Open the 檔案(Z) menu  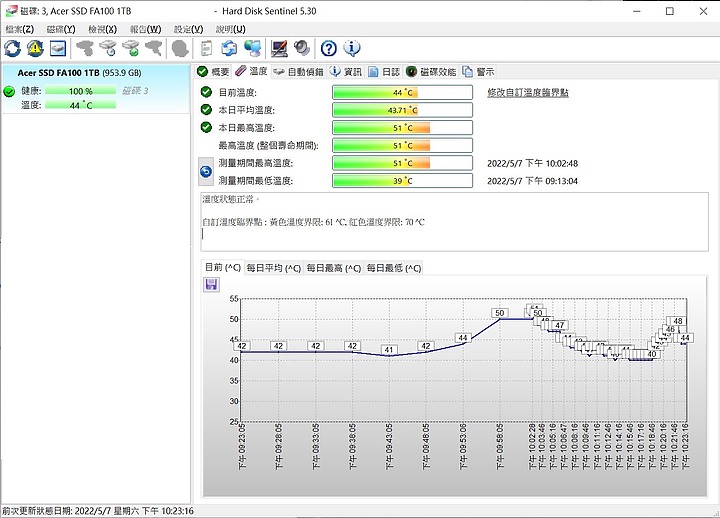click(20, 29)
